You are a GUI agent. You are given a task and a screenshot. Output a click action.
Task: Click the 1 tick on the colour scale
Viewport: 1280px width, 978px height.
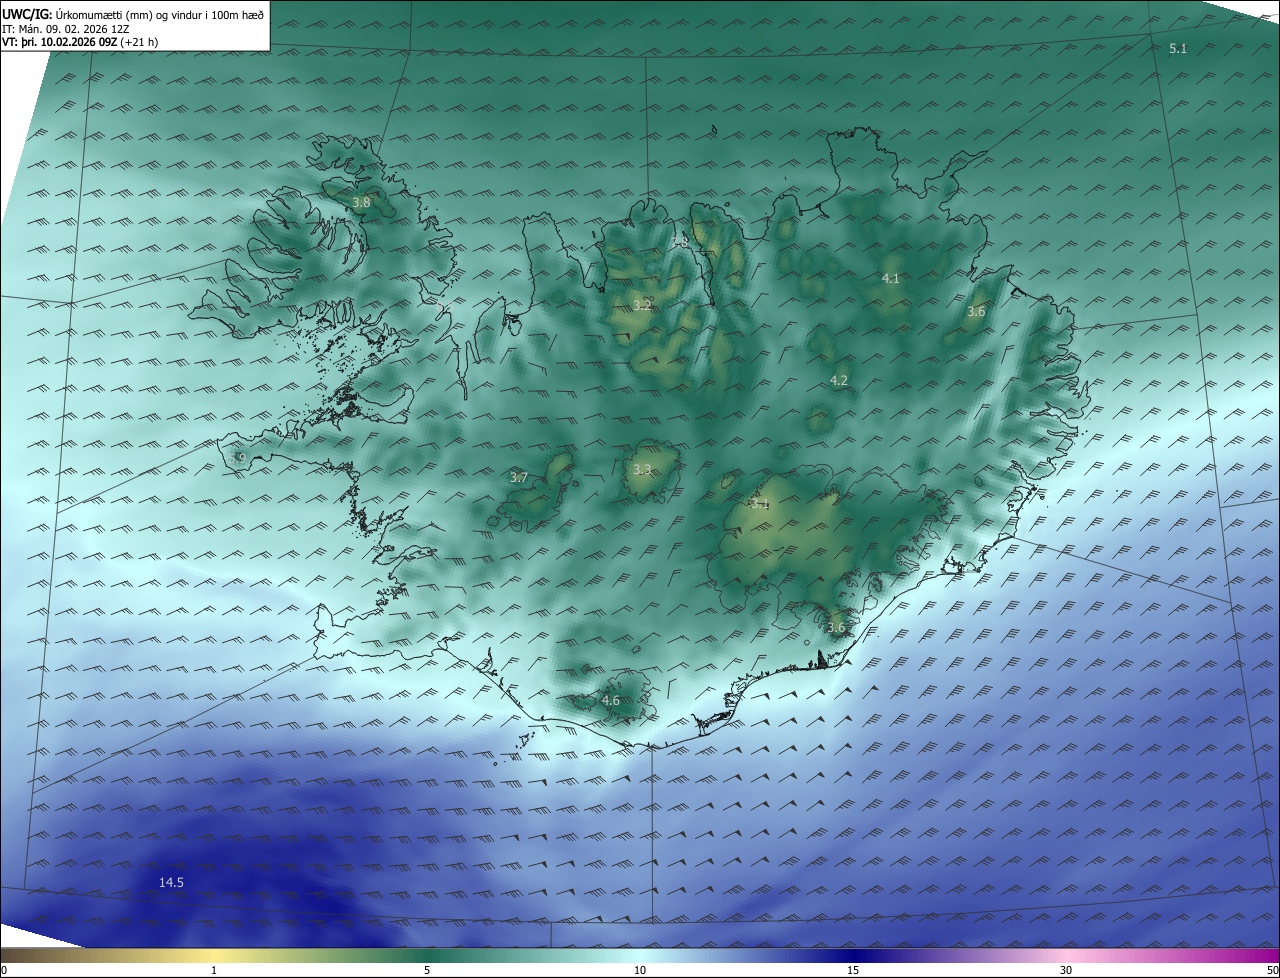(x=214, y=970)
